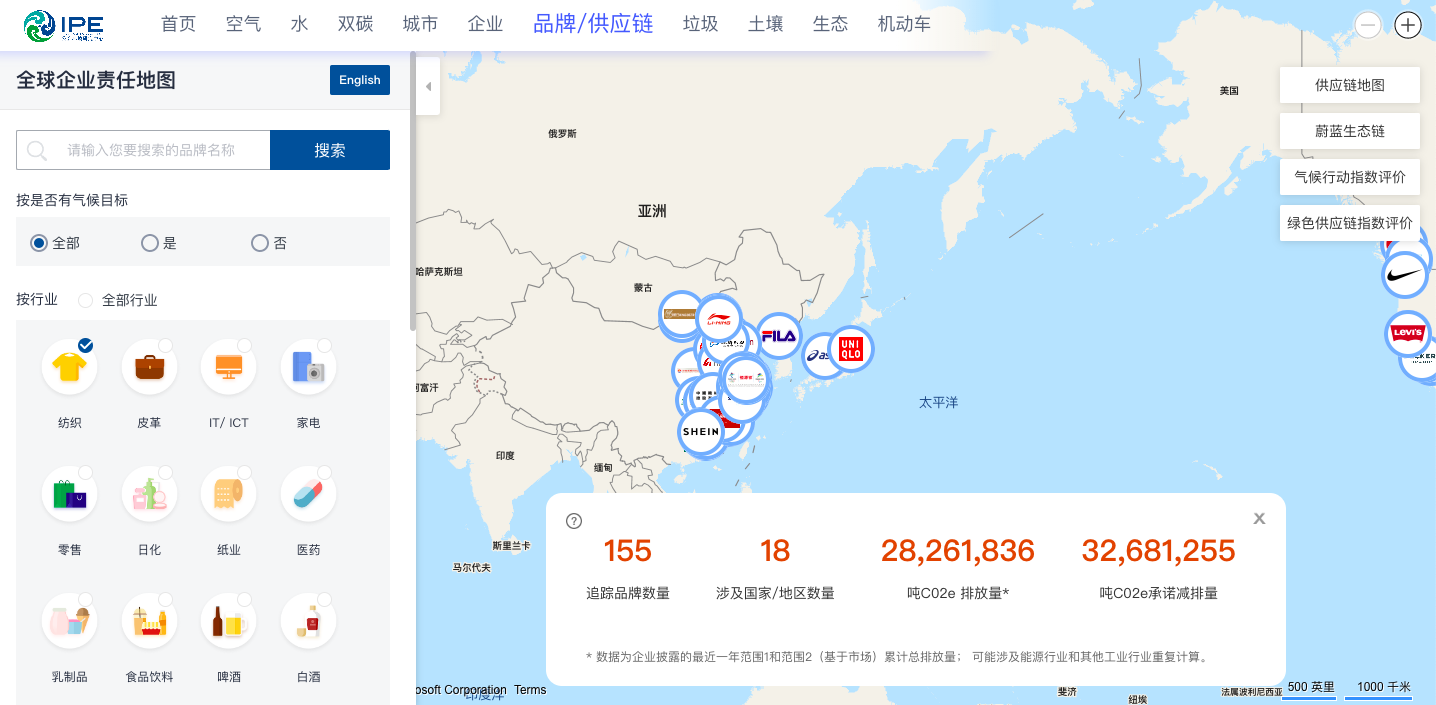Viewport: 1436px width, 705px height.
Task: Click the 全球企业责任地图 panel title
Action: point(96,80)
